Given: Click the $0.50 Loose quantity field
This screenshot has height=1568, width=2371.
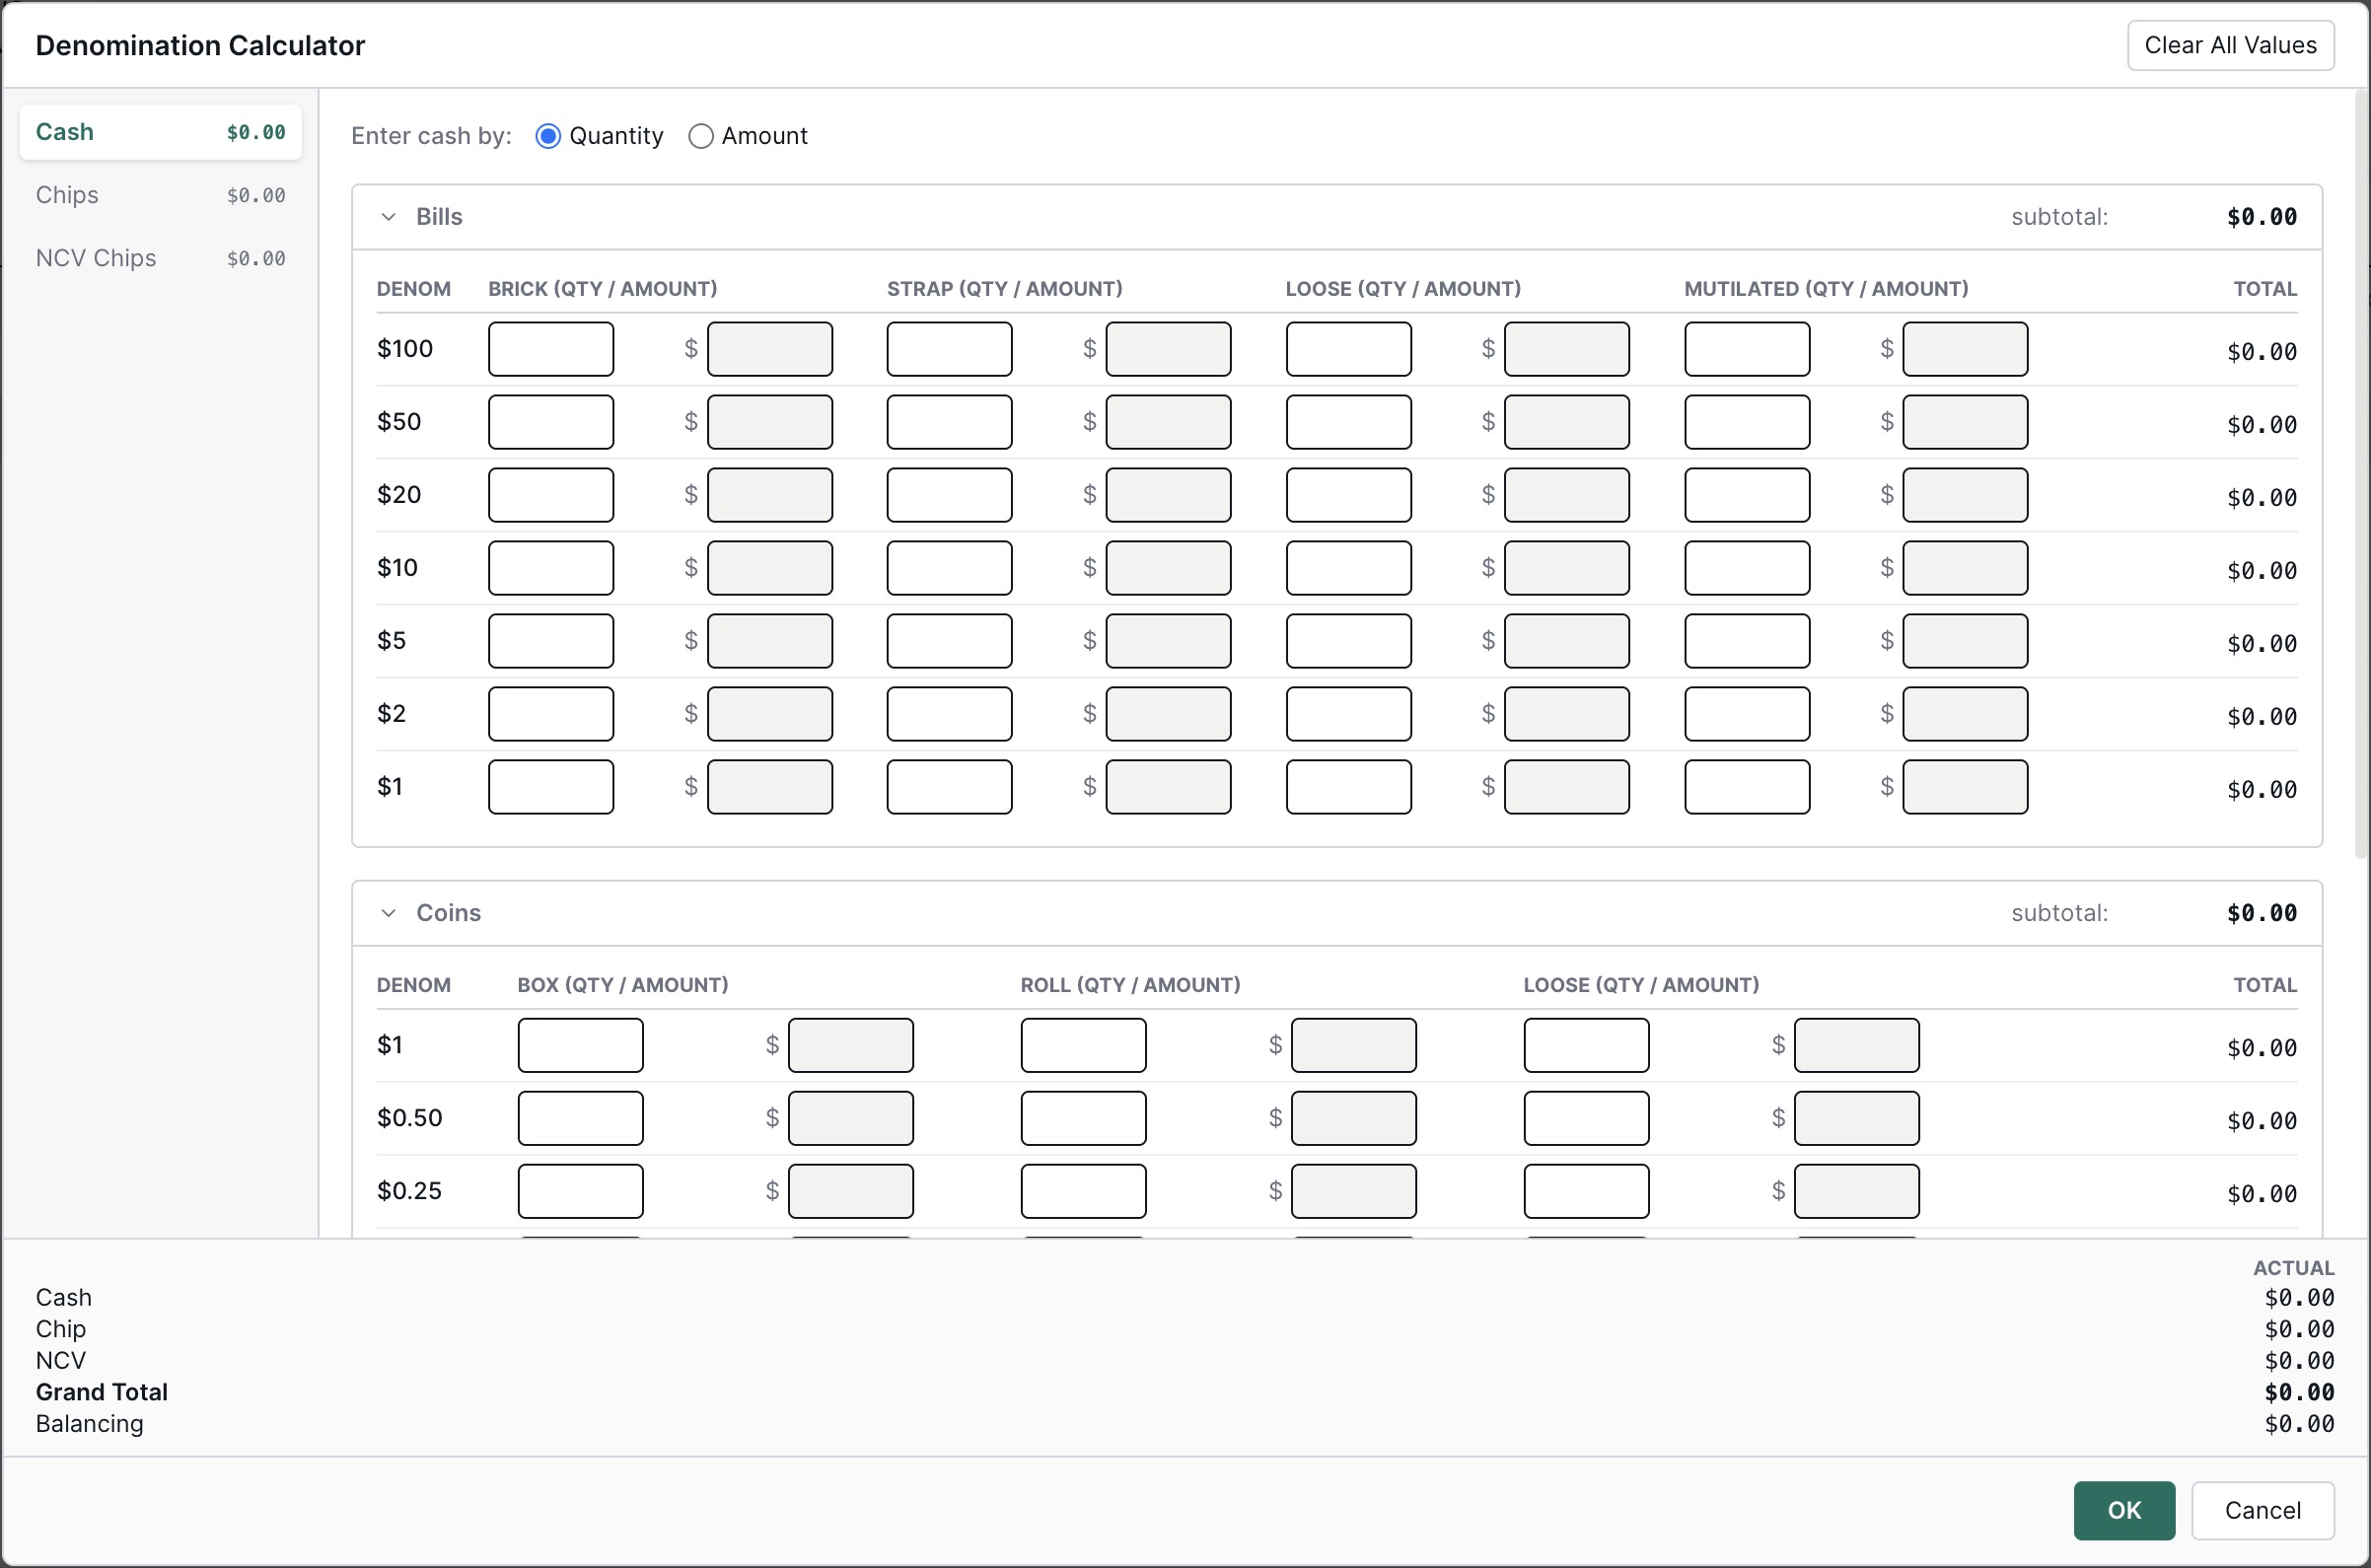Looking at the screenshot, I should tap(1586, 1118).
